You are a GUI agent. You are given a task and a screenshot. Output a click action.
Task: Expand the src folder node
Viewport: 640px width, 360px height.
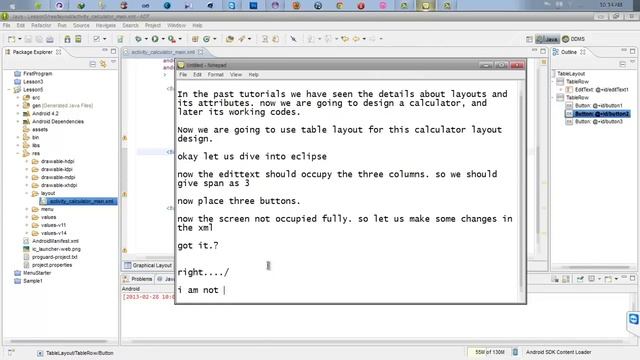(x=18, y=98)
